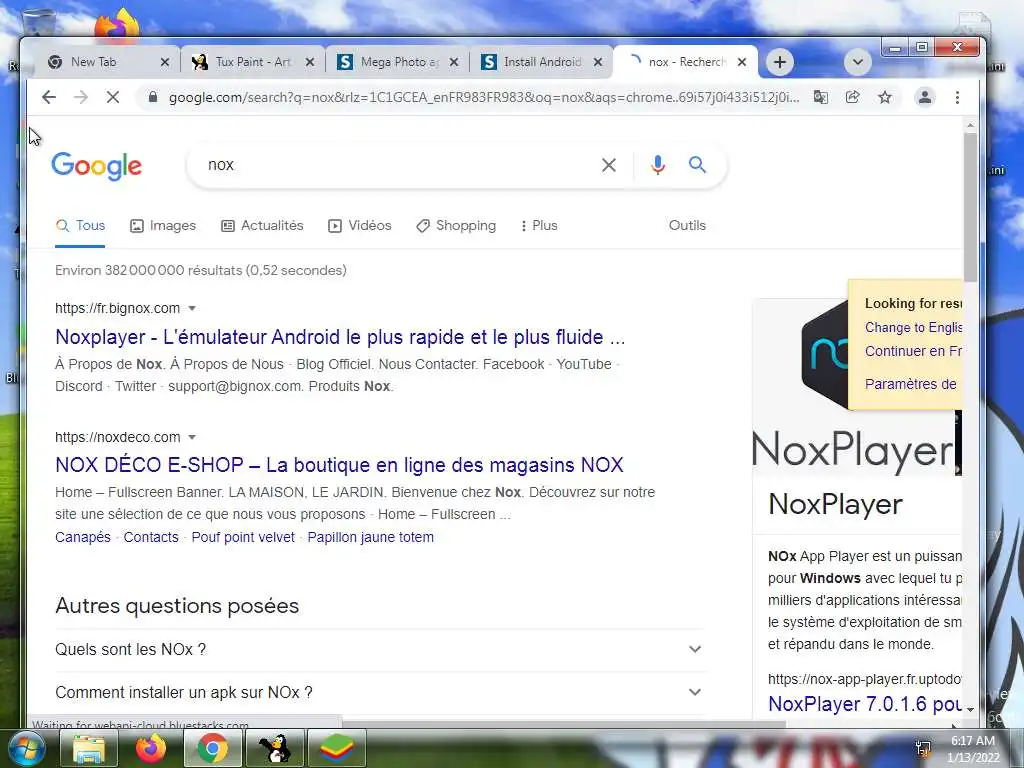1024x768 pixels.
Task: Open the noxdeco.com result options arrow
Action: [x=192, y=437]
